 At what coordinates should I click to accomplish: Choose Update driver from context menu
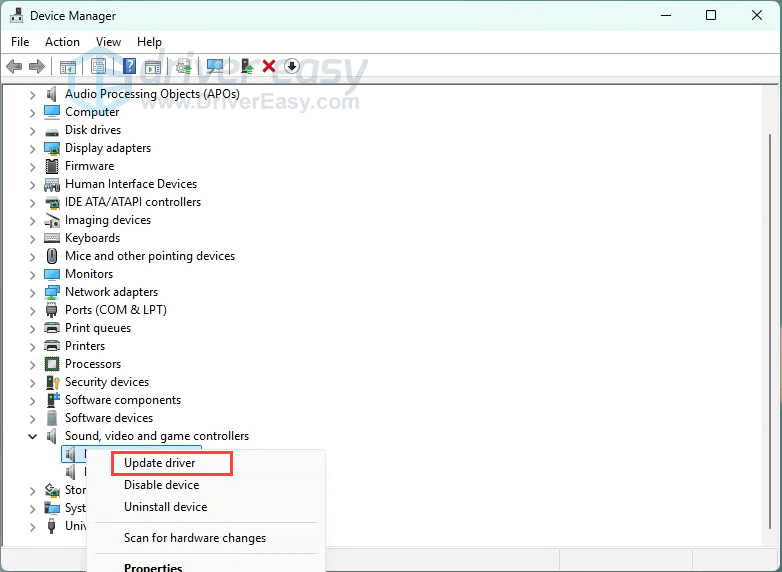click(160, 463)
